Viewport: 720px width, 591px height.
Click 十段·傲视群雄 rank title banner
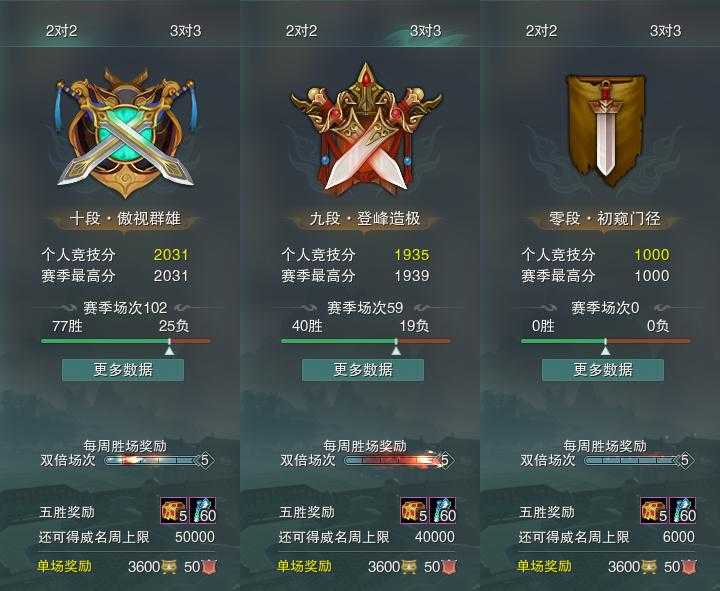coord(125,219)
